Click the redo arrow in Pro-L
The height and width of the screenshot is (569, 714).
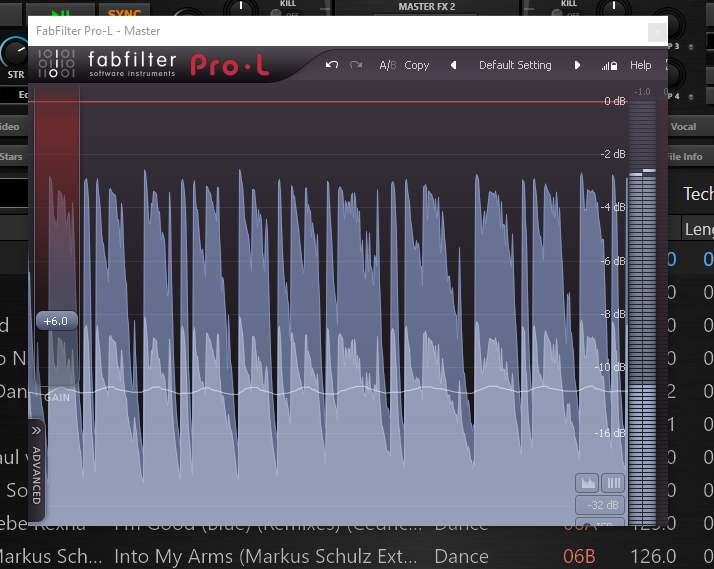coord(356,65)
